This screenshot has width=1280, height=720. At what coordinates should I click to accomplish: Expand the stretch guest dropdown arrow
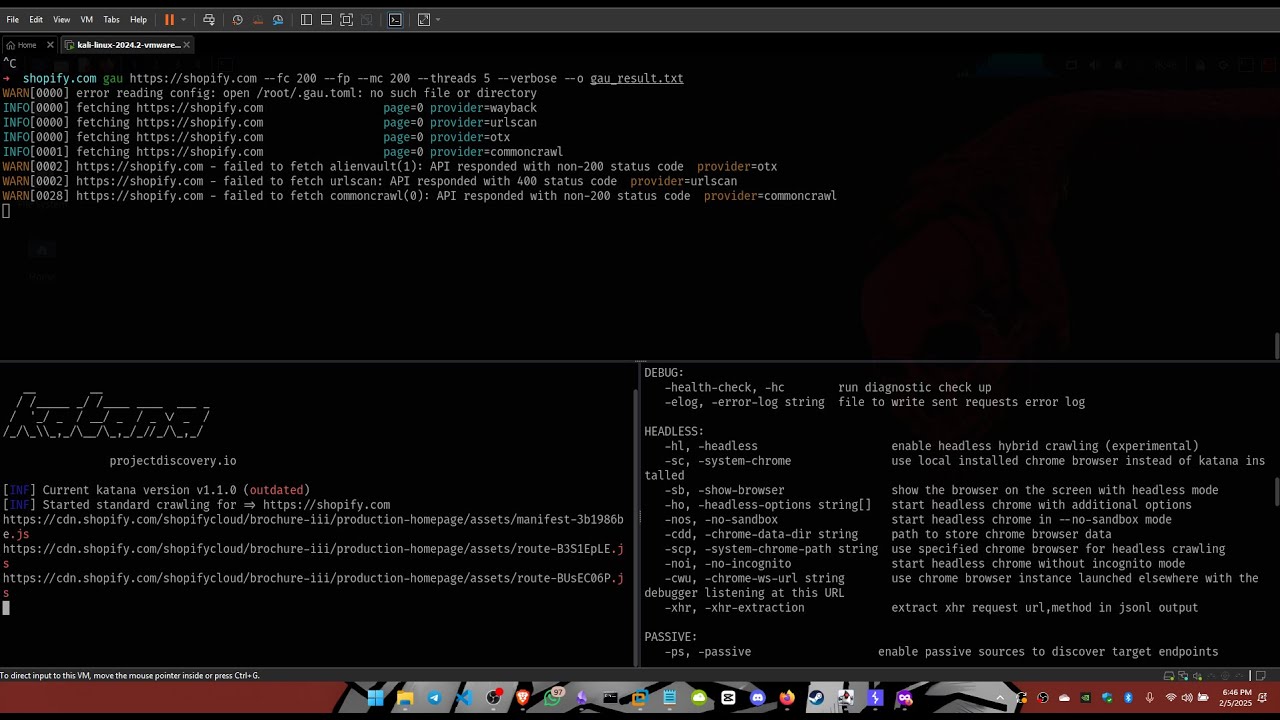(x=438, y=19)
